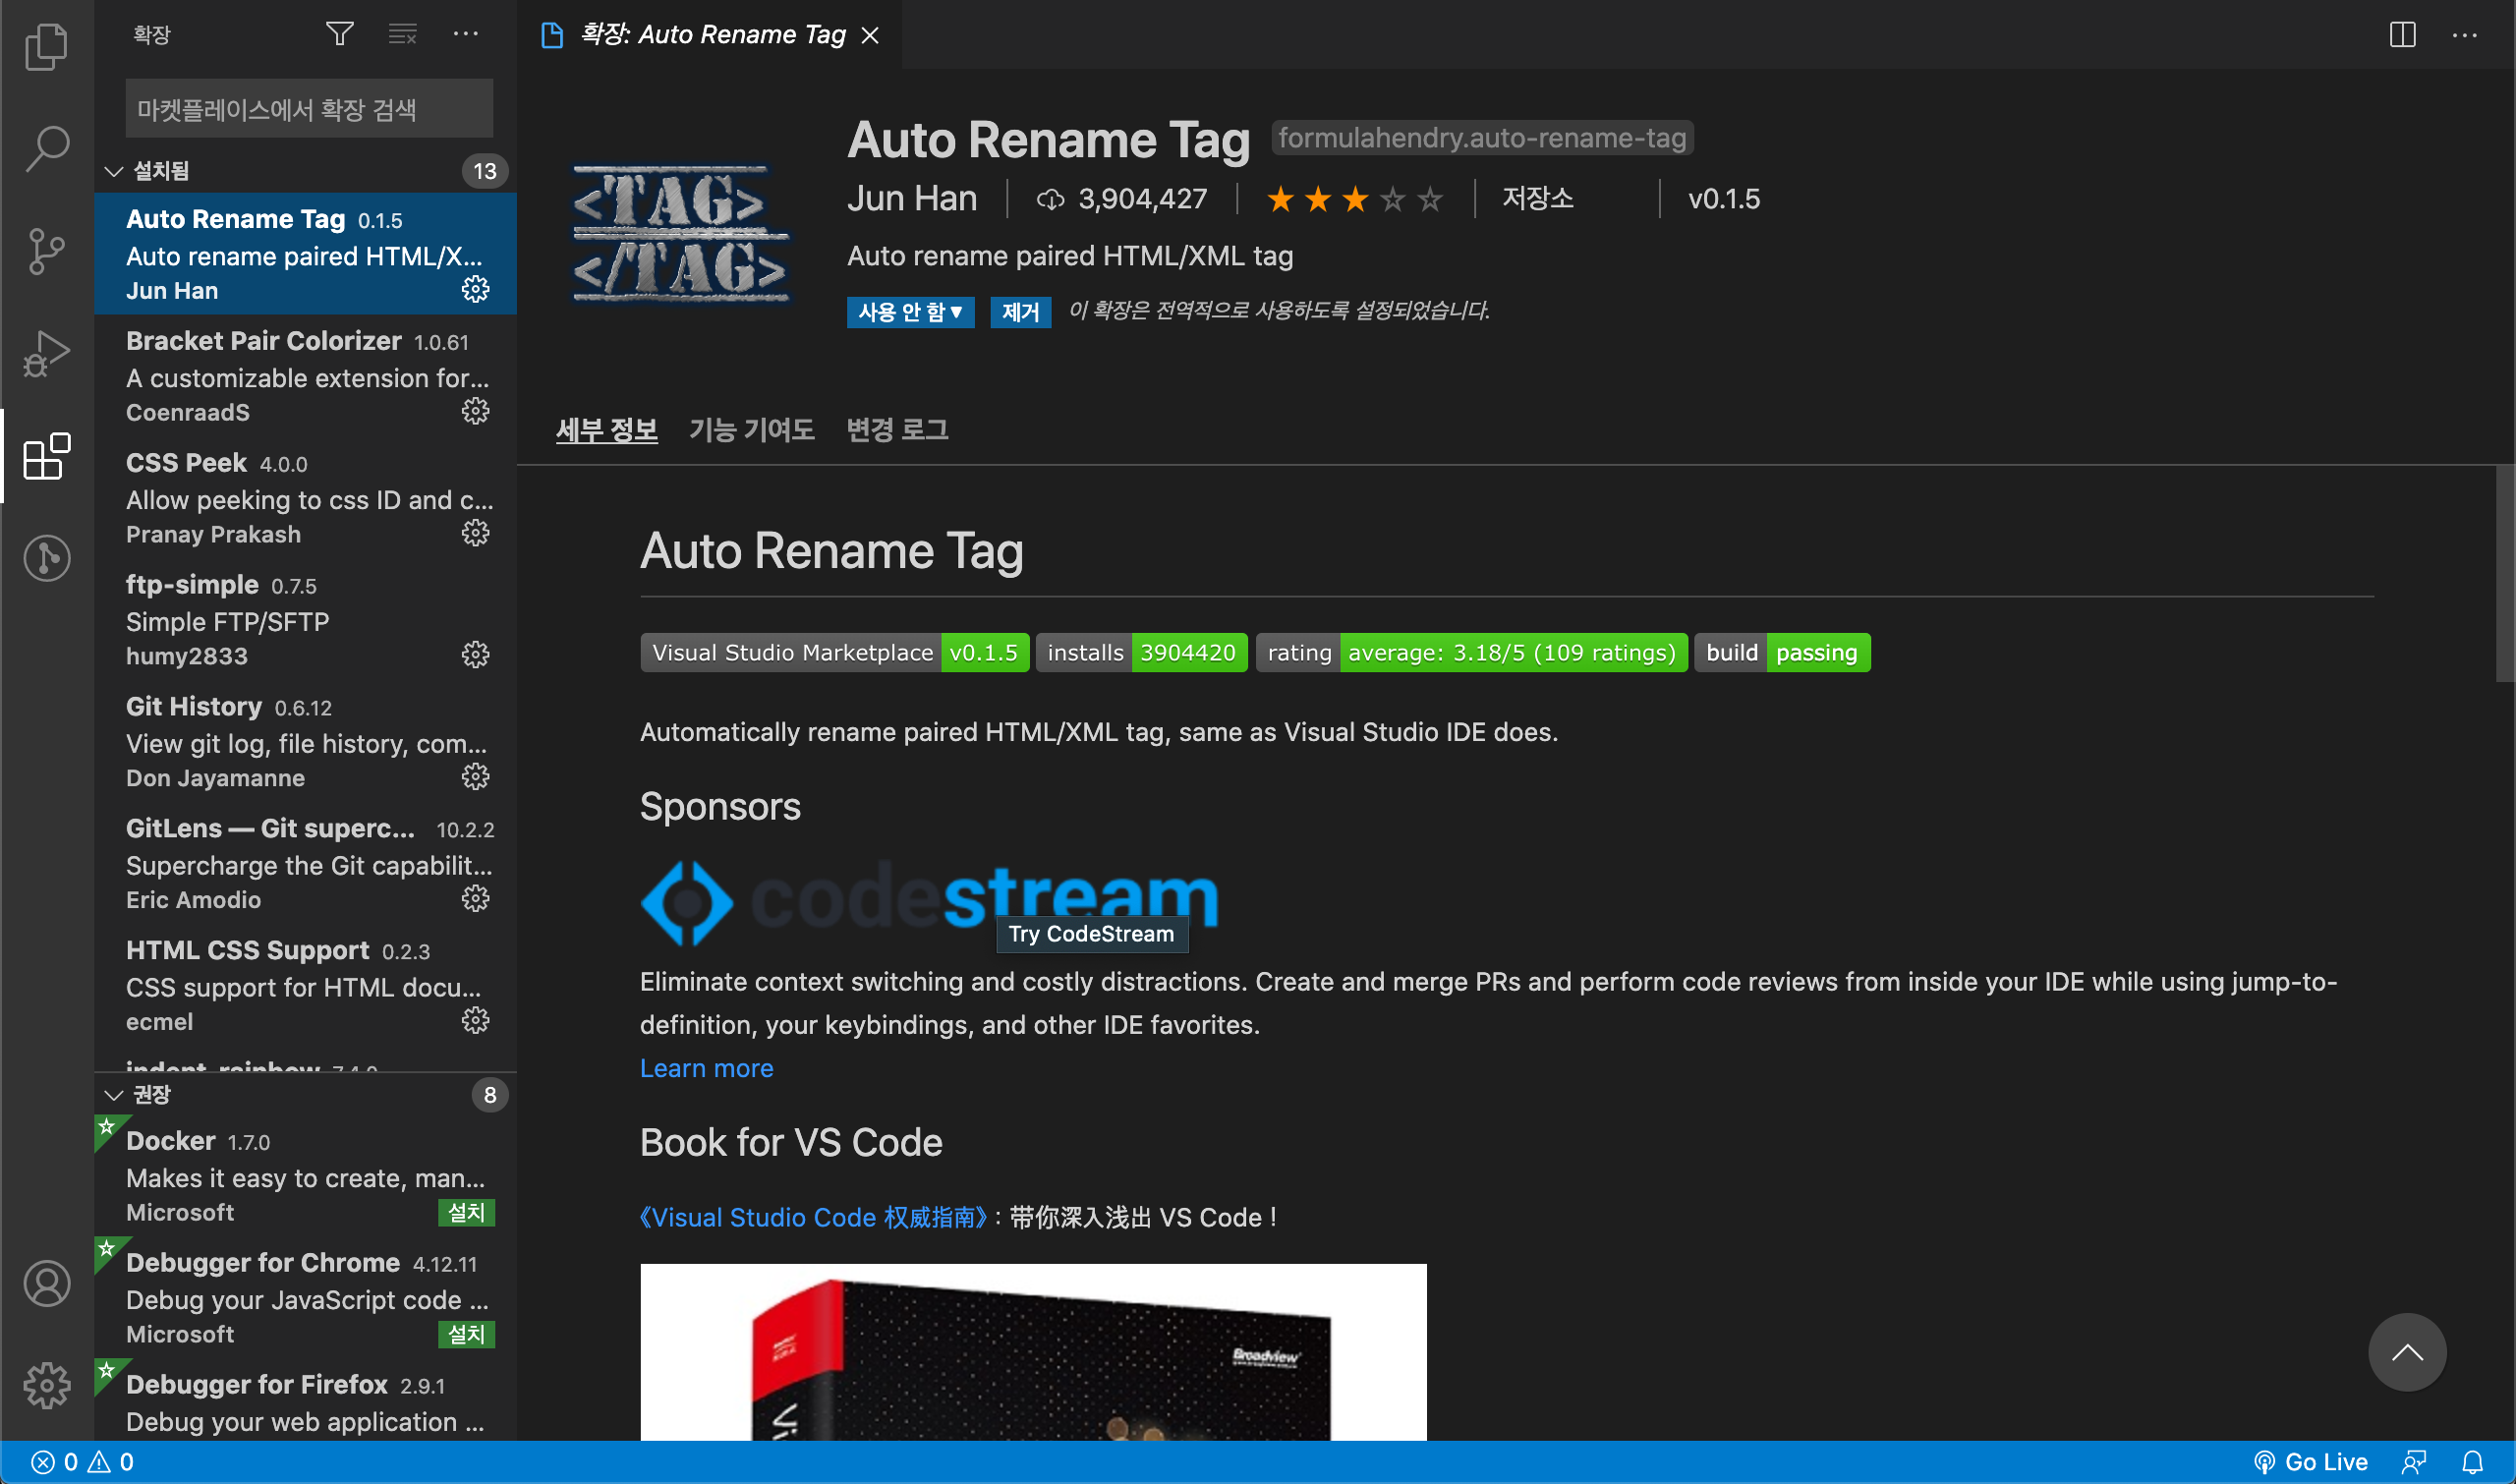This screenshot has height=1484, width=2516.
Task: Switch to the 기능 기여도 tab
Action: [751, 430]
